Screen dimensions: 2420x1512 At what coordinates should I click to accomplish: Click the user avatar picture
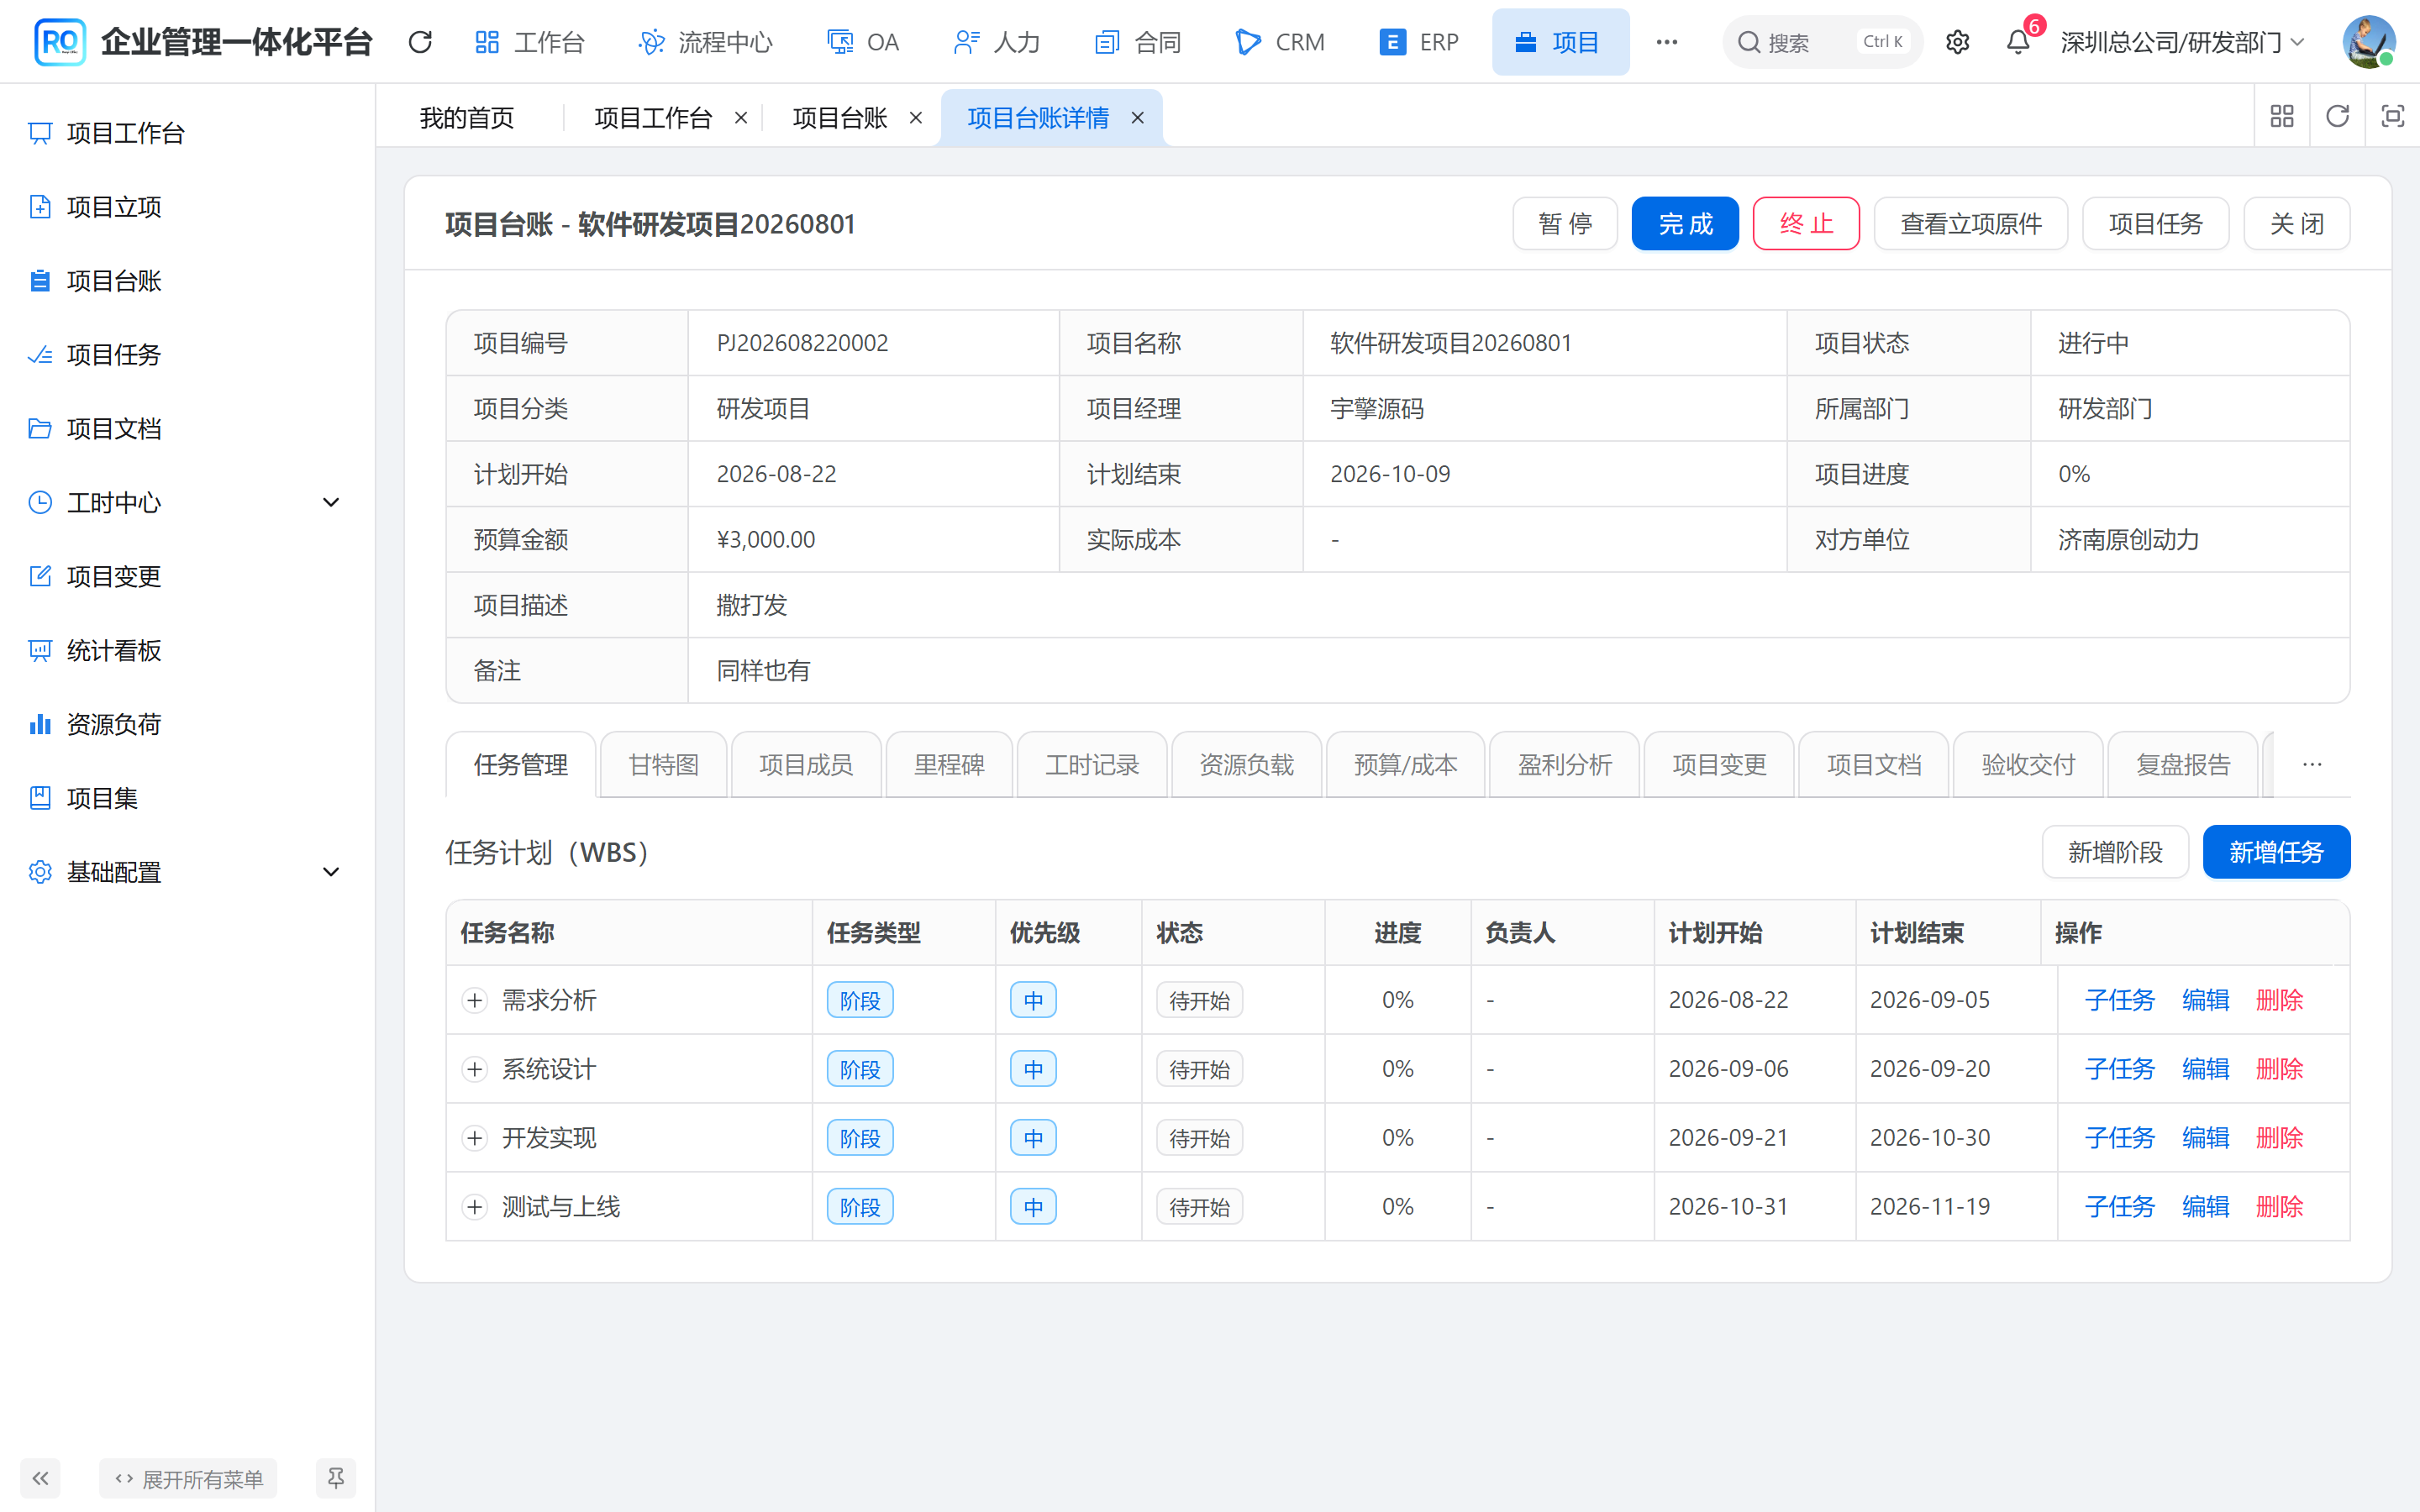point(2368,42)
